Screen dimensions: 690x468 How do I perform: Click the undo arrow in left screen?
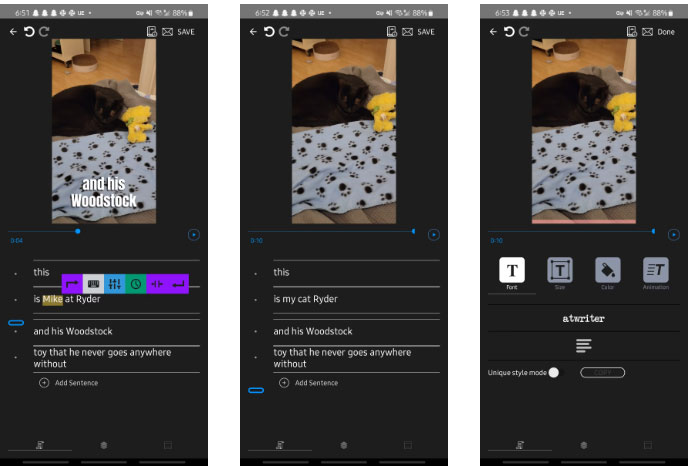tap(29, 32)
